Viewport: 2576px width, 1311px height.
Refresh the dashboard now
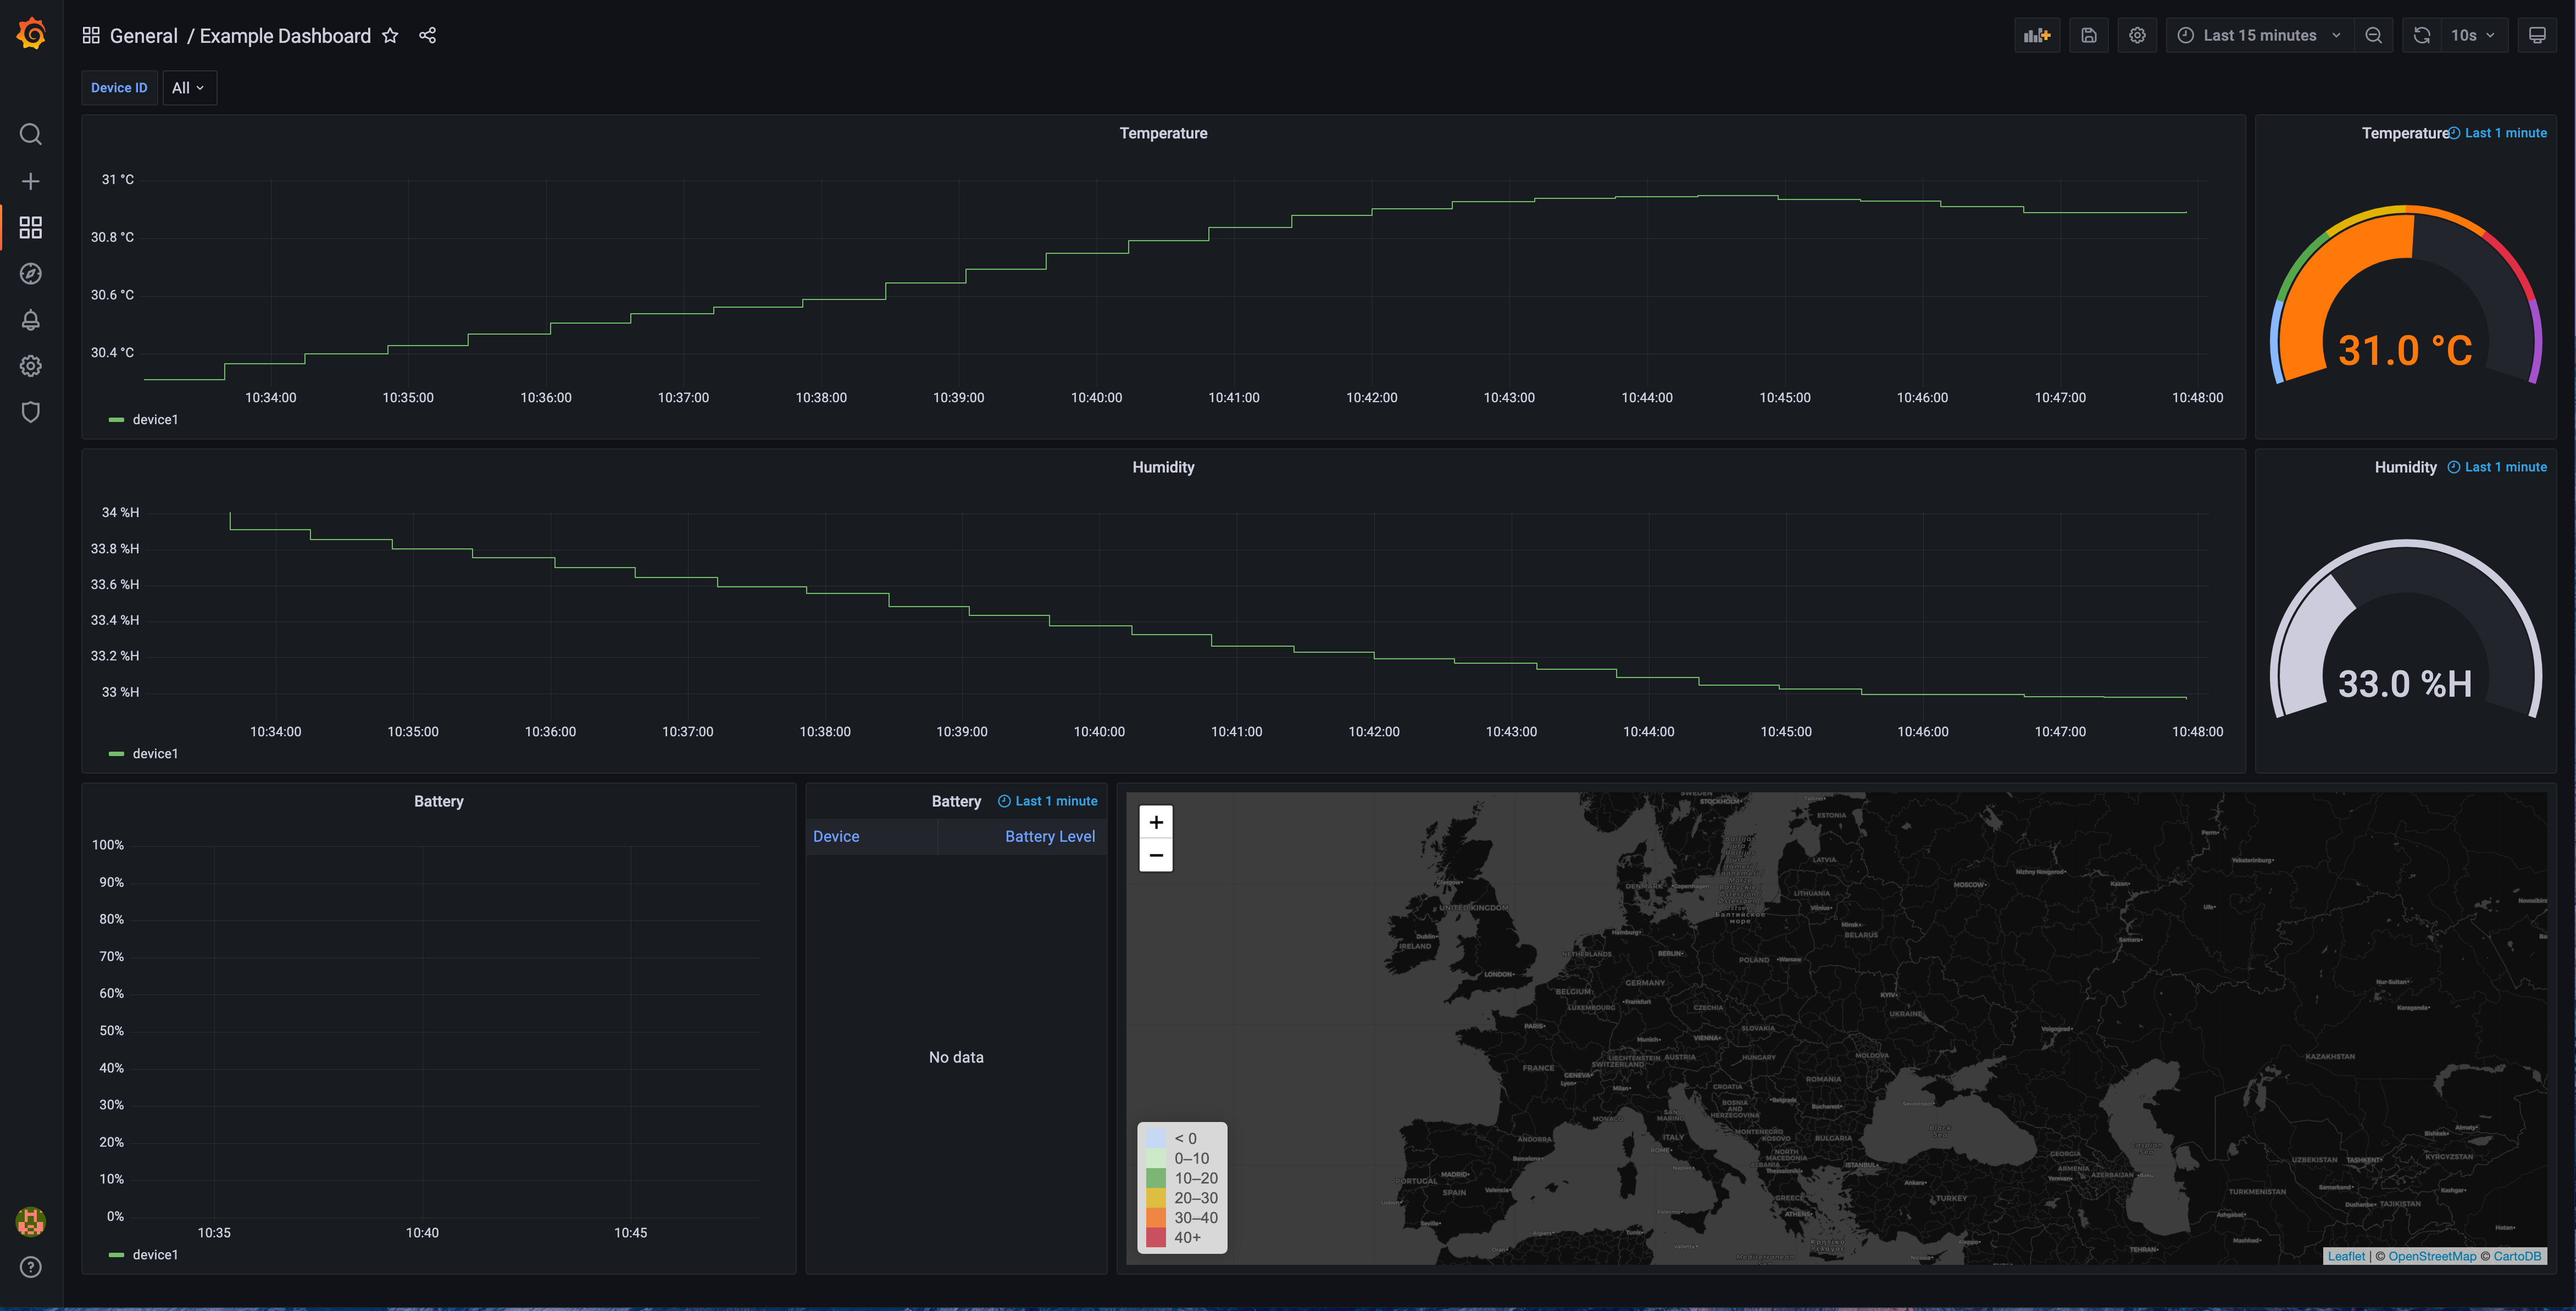point(2421,35)
